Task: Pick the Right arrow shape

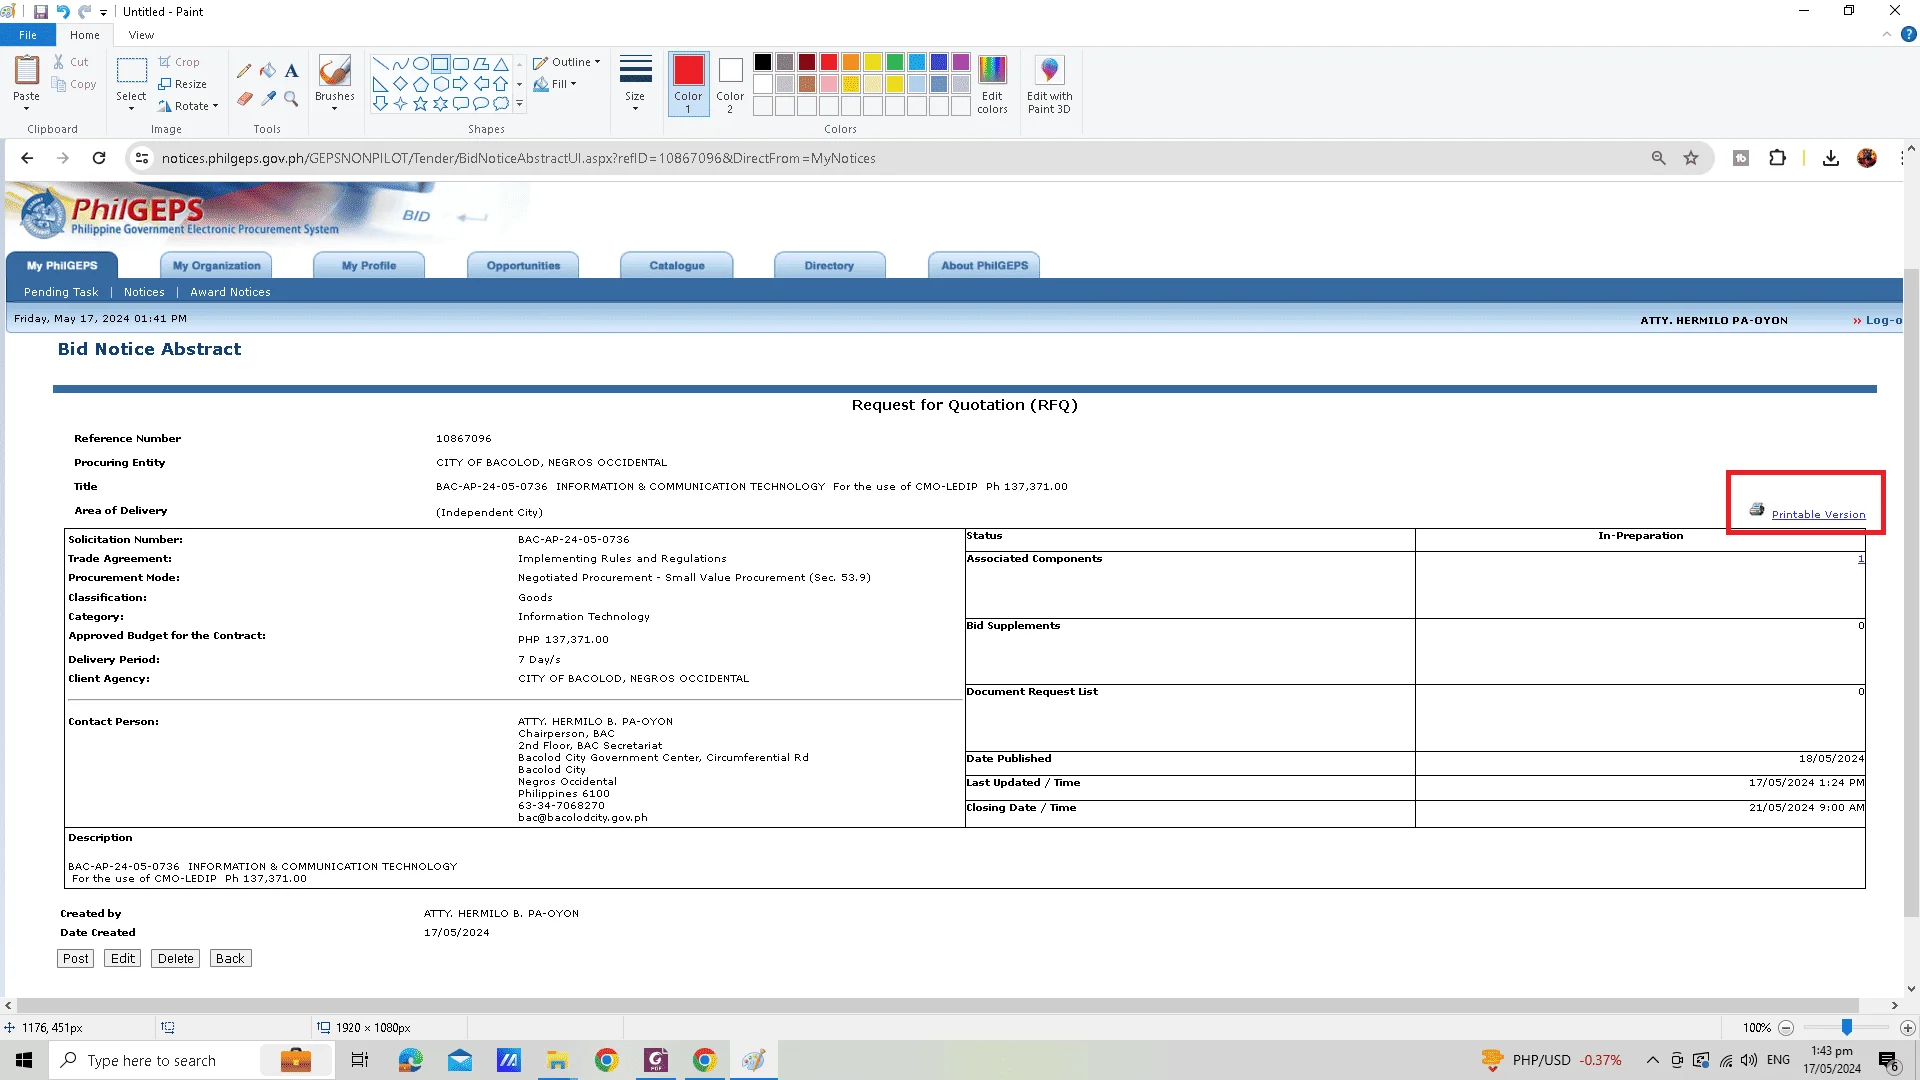Action: click(x=460, y=84)
